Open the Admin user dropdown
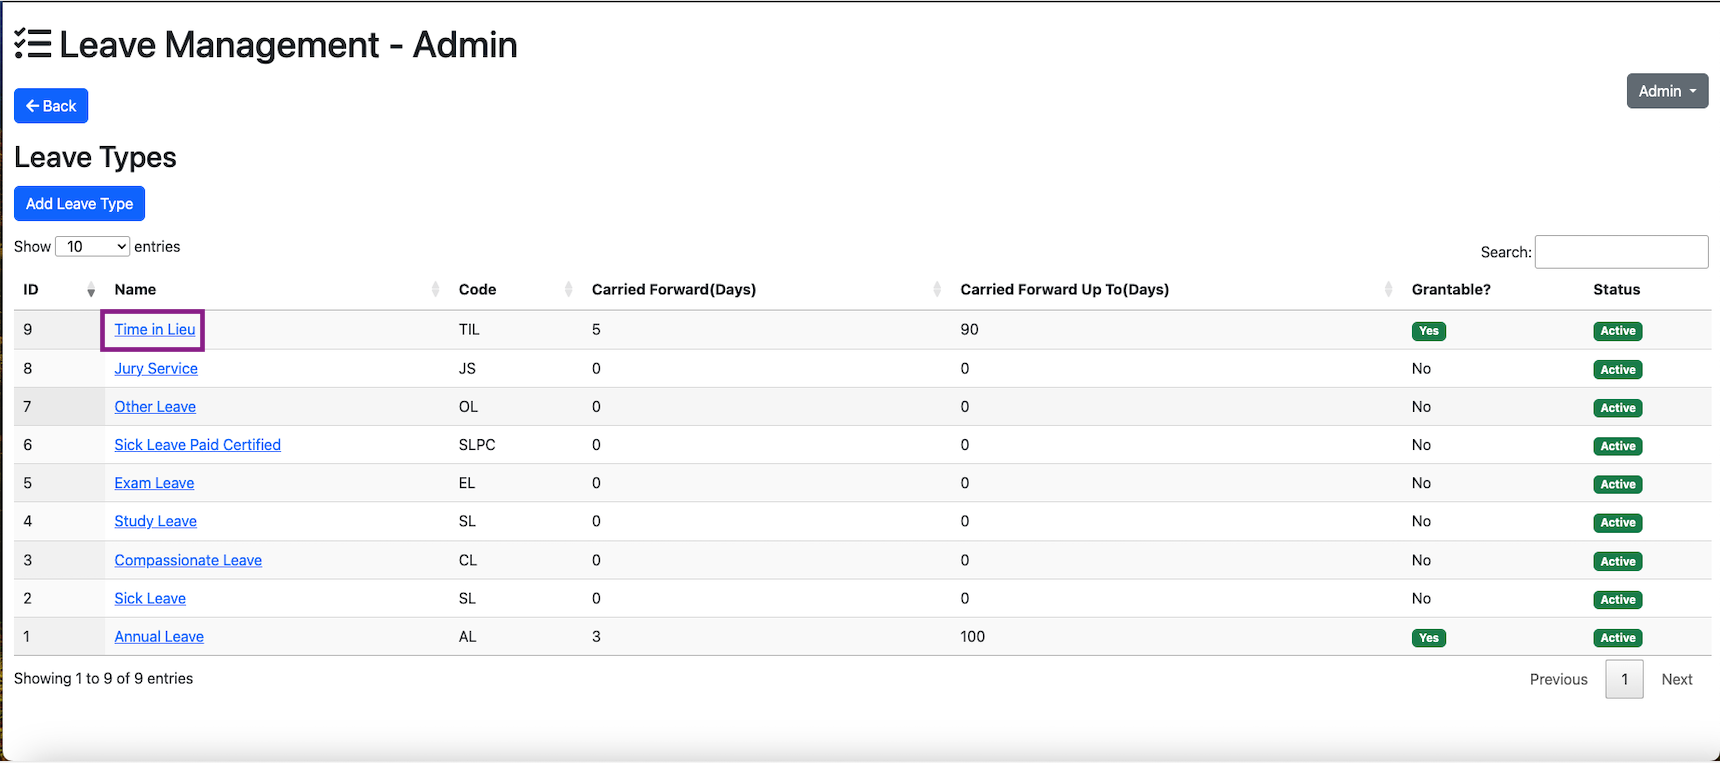 point(1666,91)
